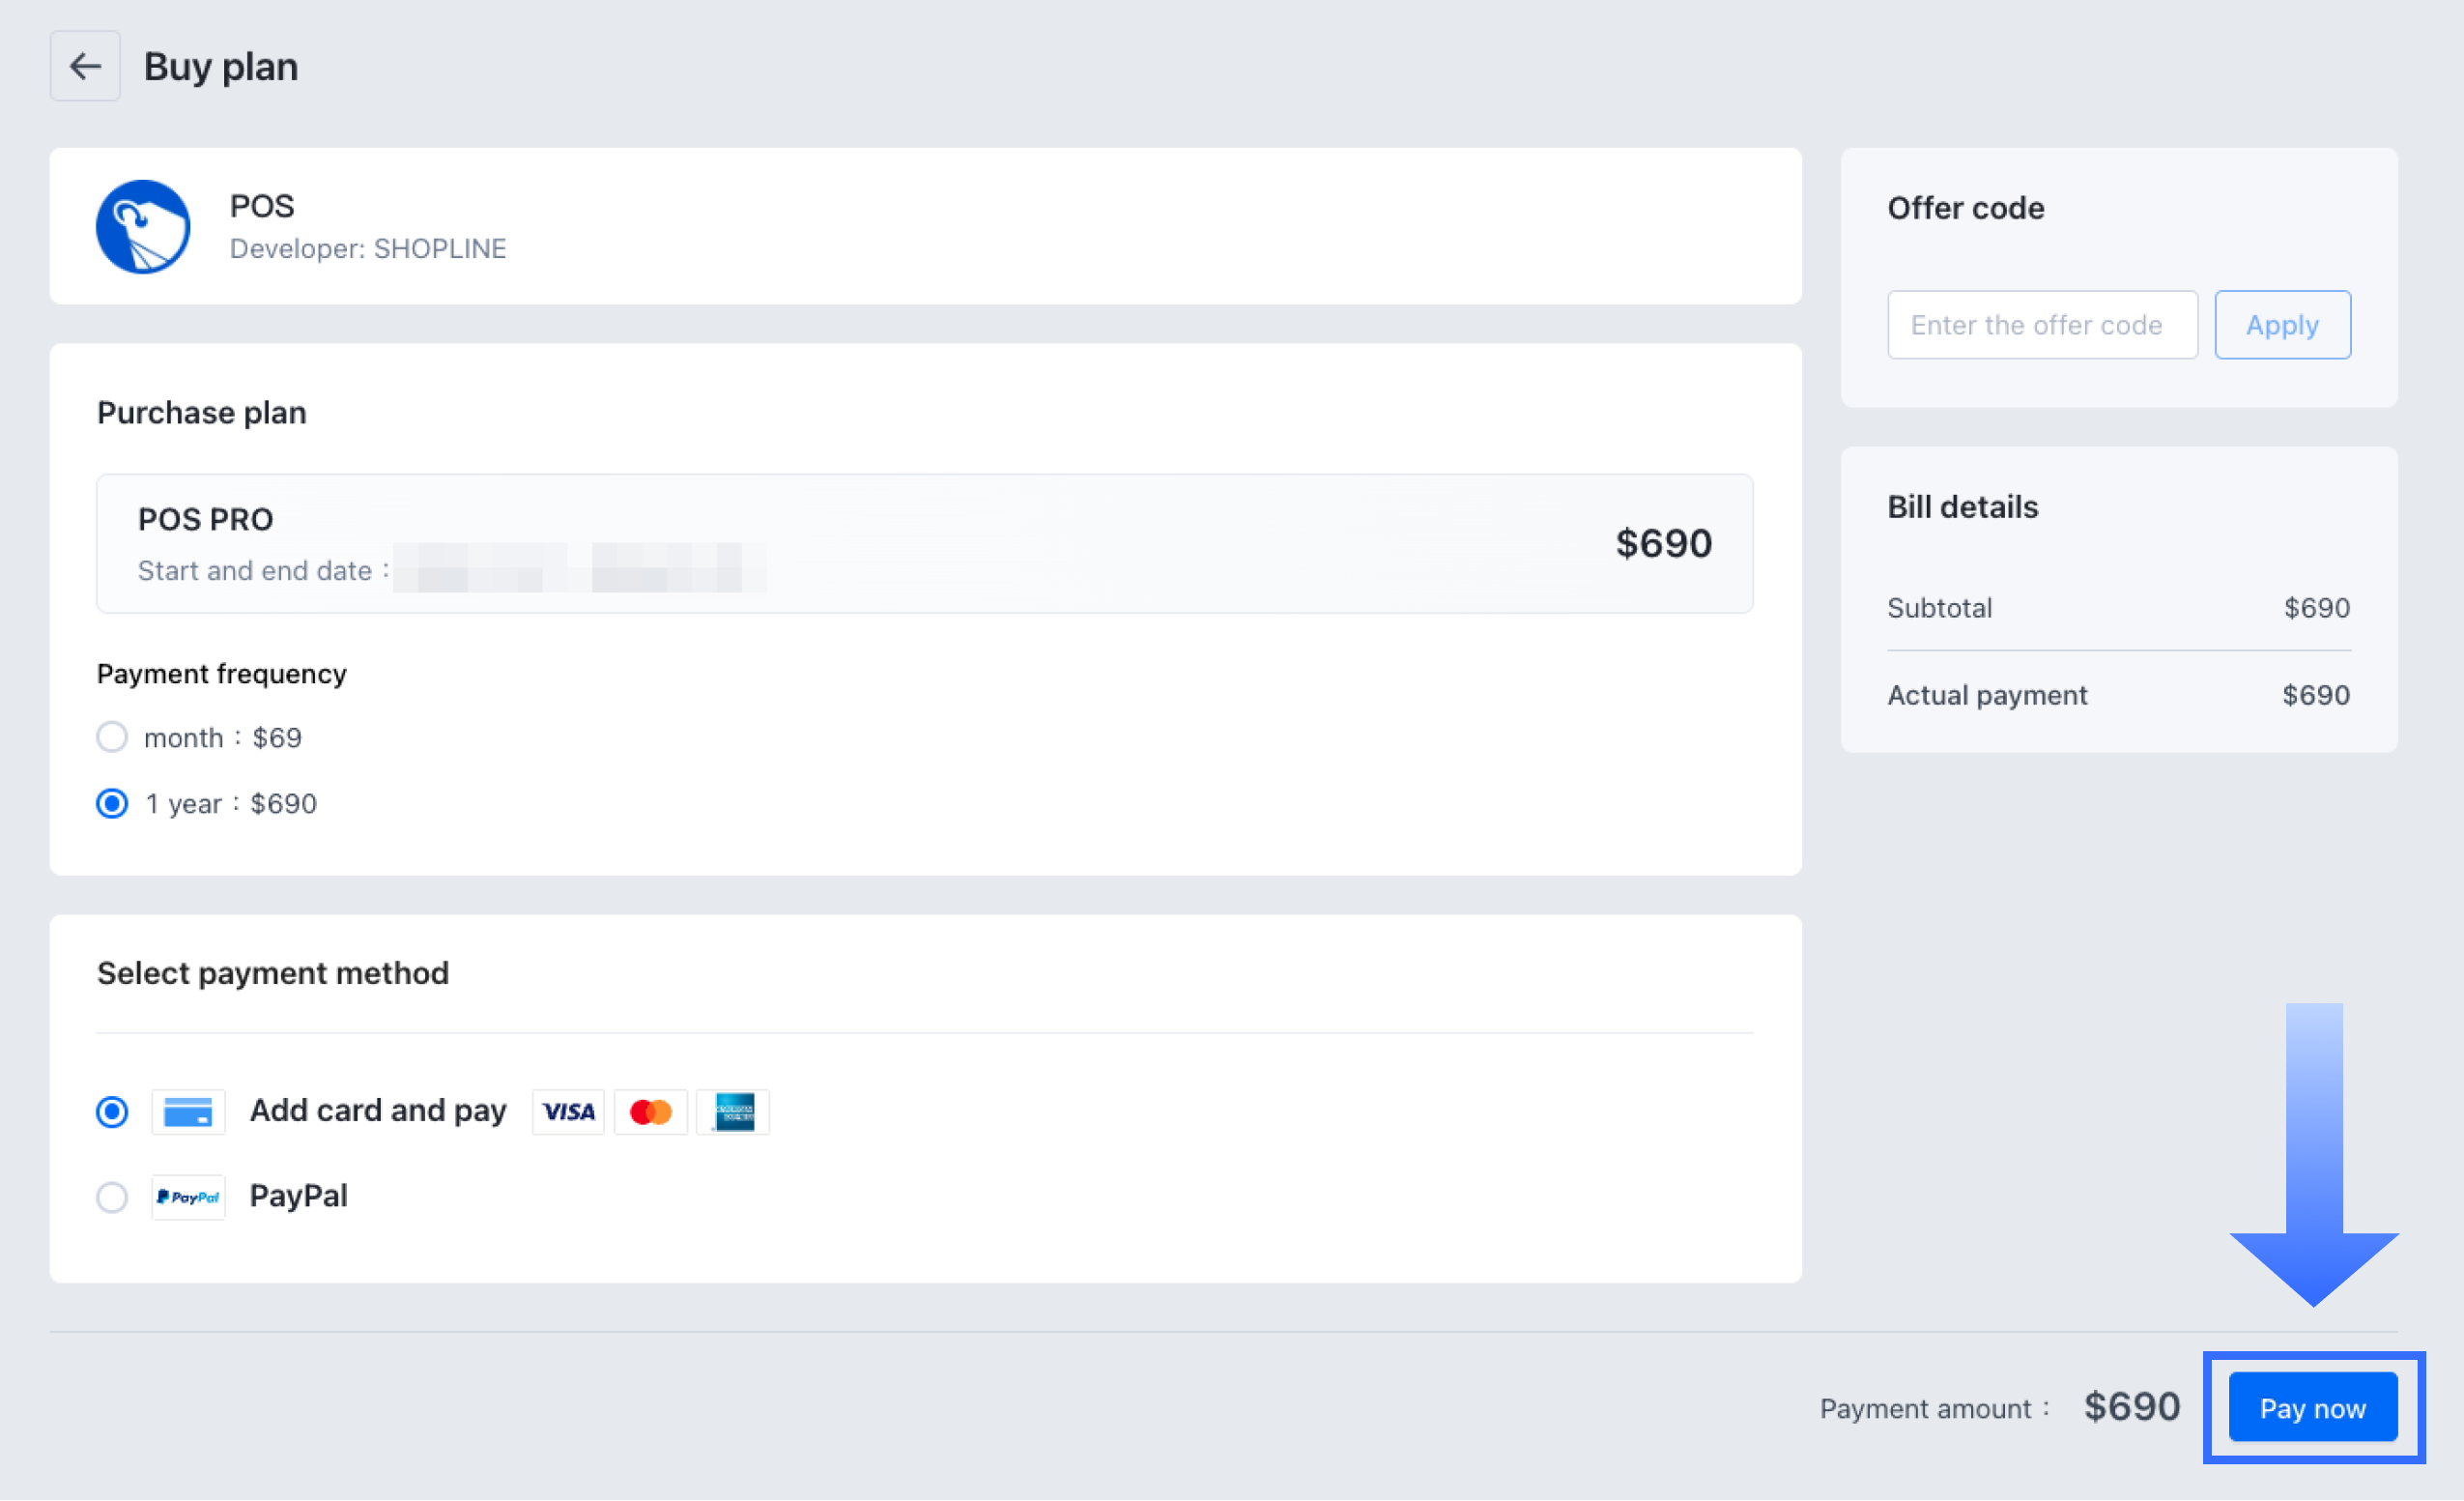
Task: Click the American Express logo
Action: coord(734,1112)
